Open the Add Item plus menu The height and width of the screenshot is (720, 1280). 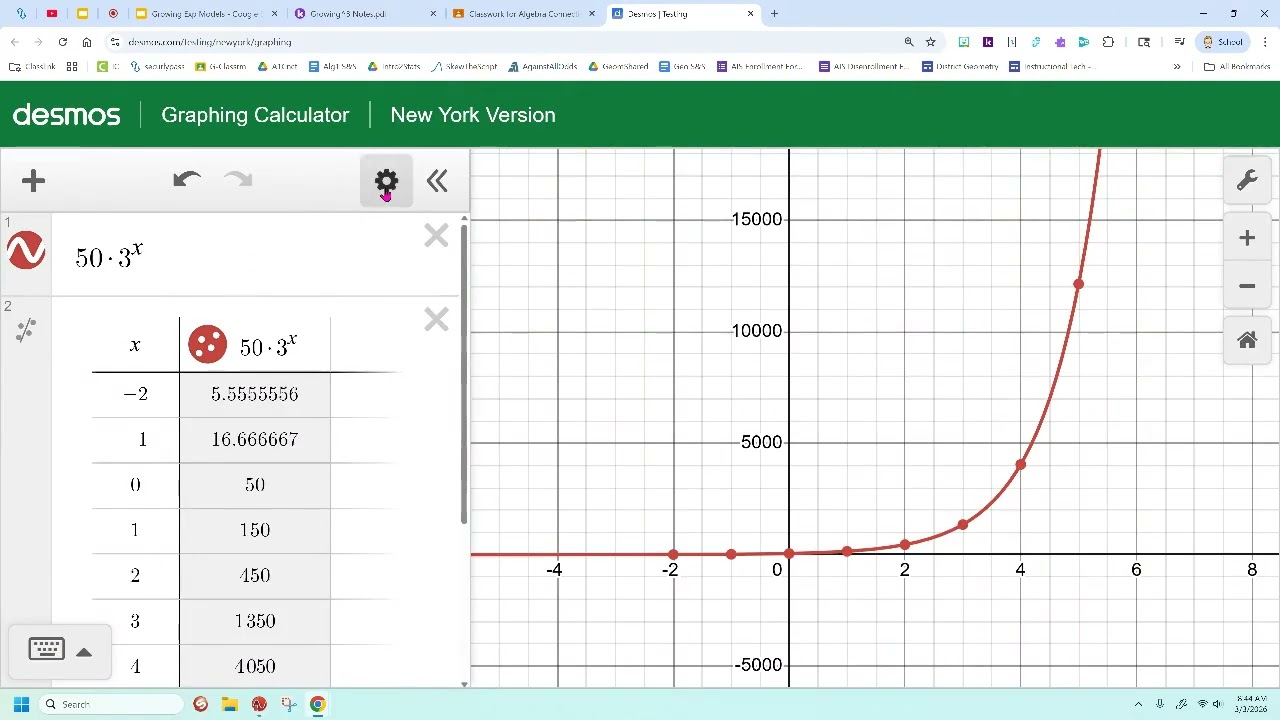pyautogui.click(x=33, y=181)
